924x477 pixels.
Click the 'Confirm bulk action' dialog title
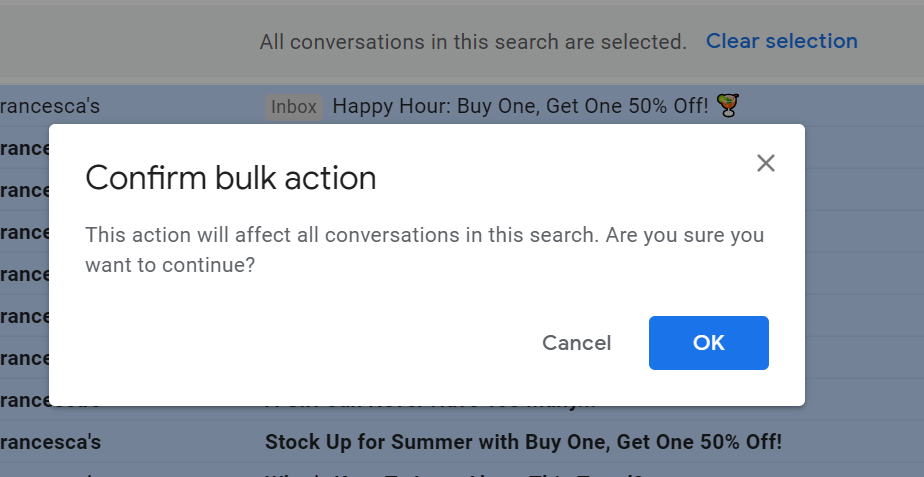[x=231, y=178]
